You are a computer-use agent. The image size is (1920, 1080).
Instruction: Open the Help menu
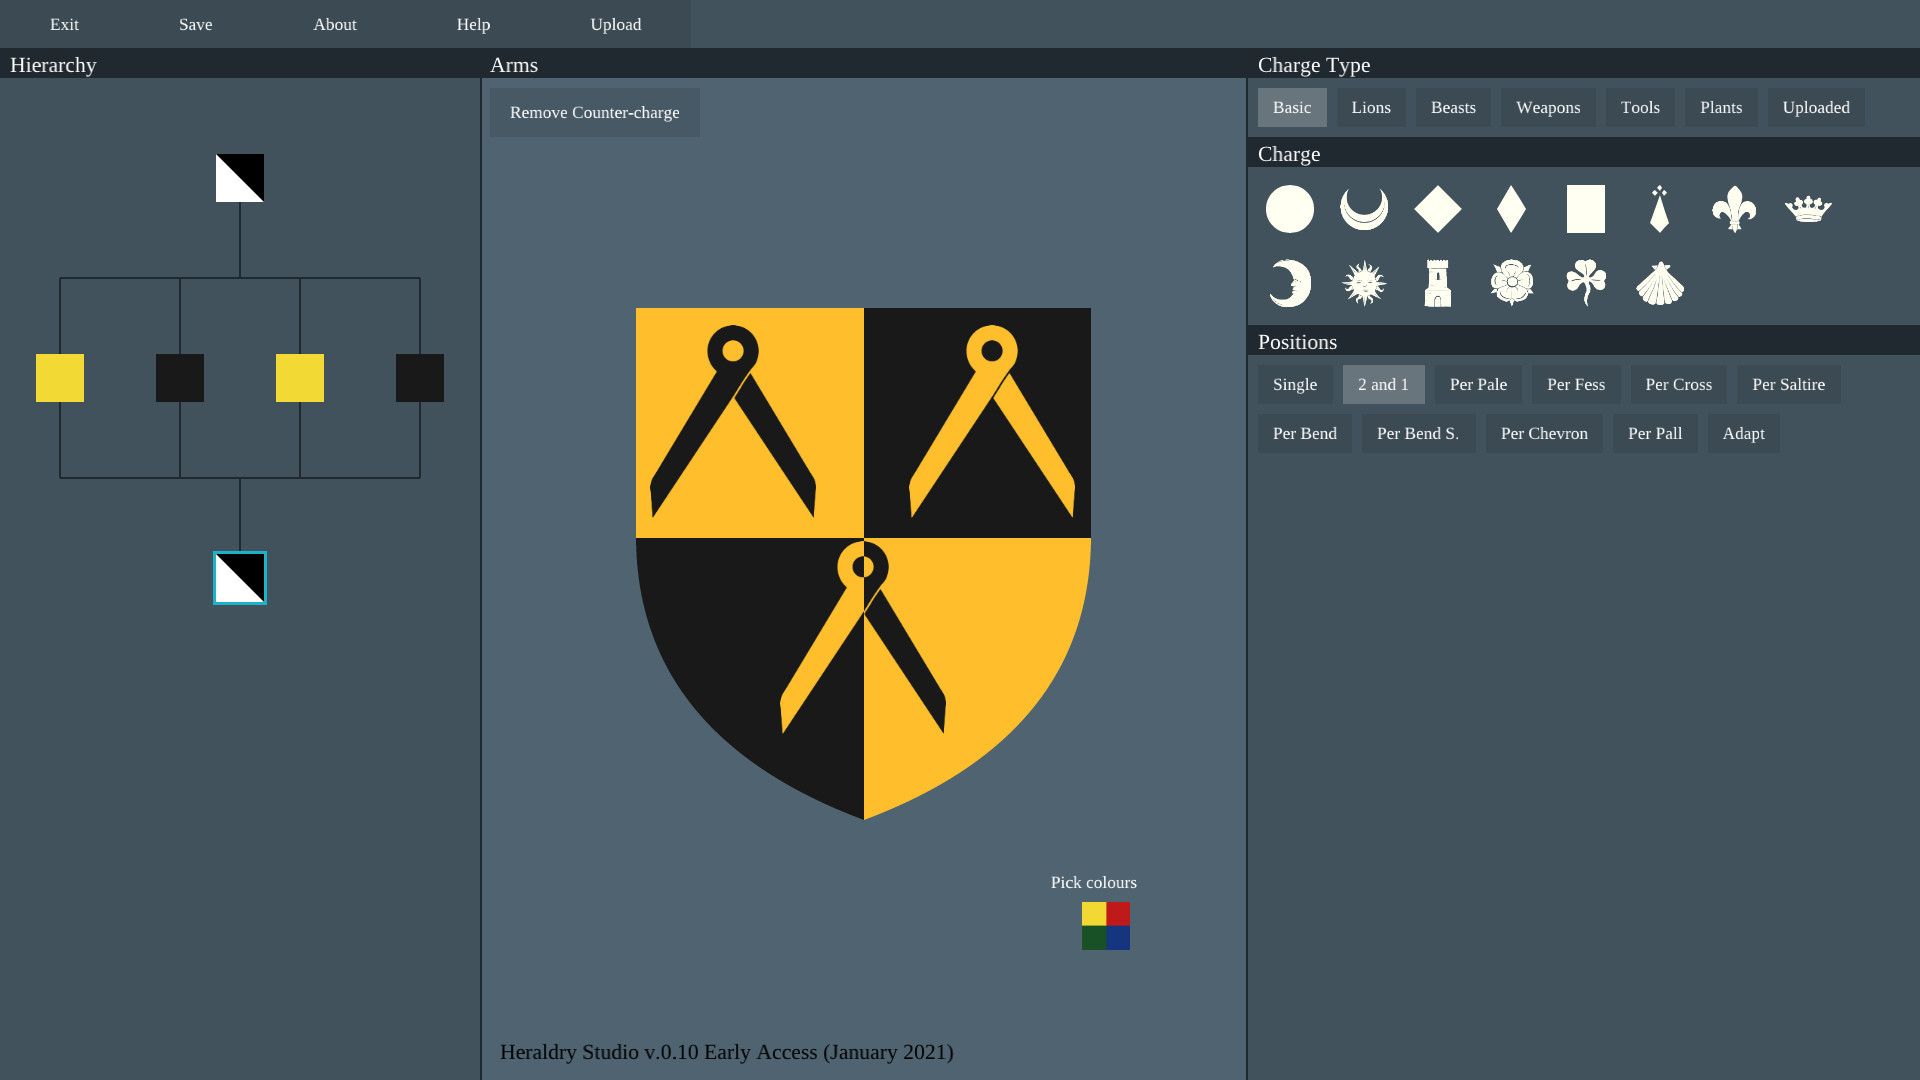(473, 24)
